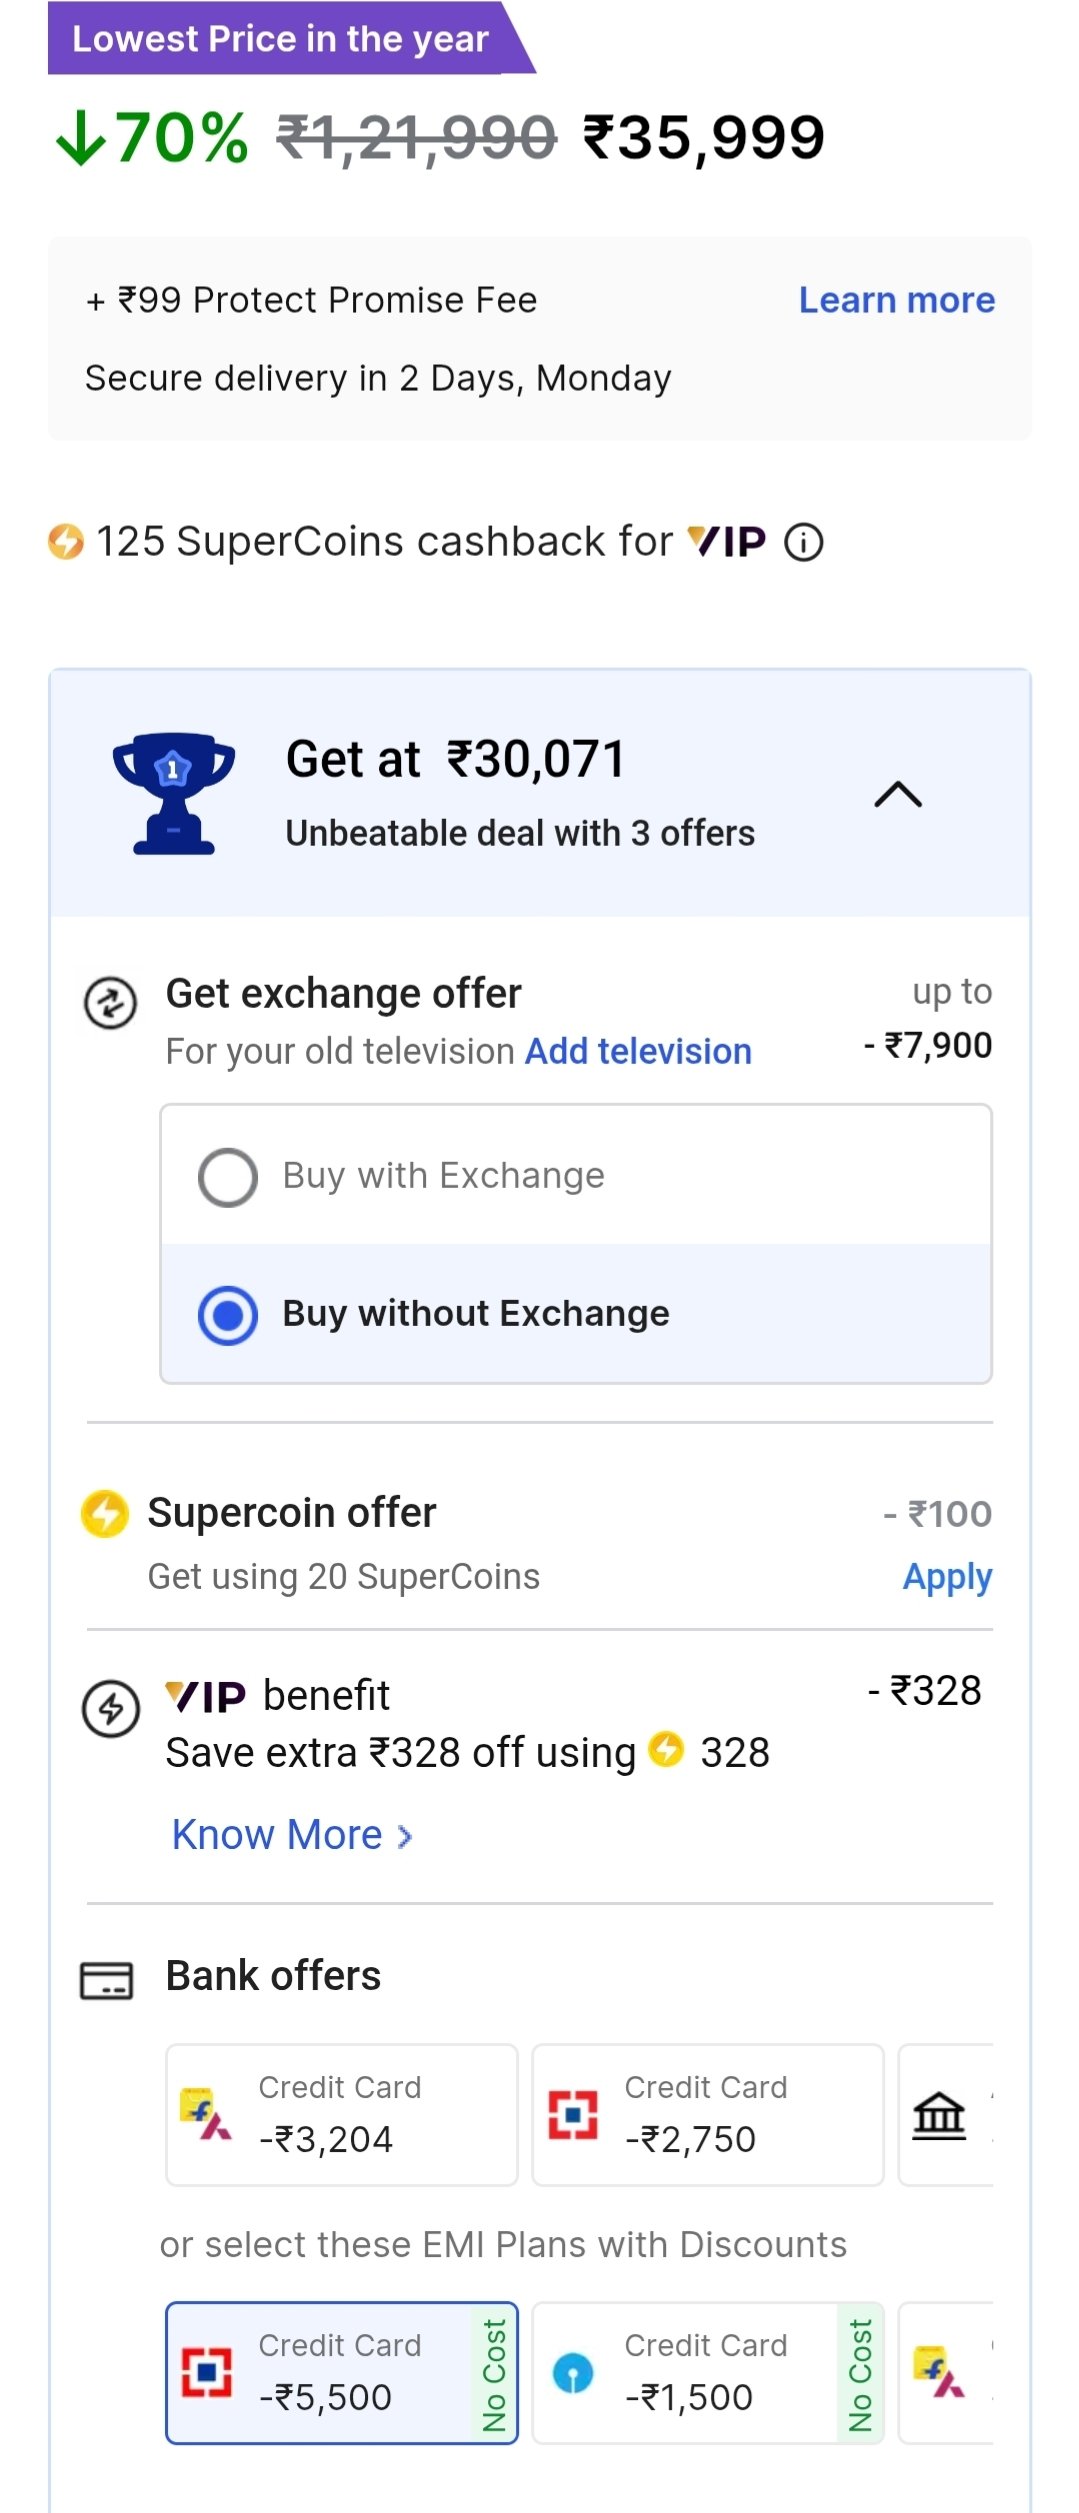Choose HDFC Credit Card -₹2,750 offer
The width and height of the screenshot is (1079, 2513).
point(708,2115)
